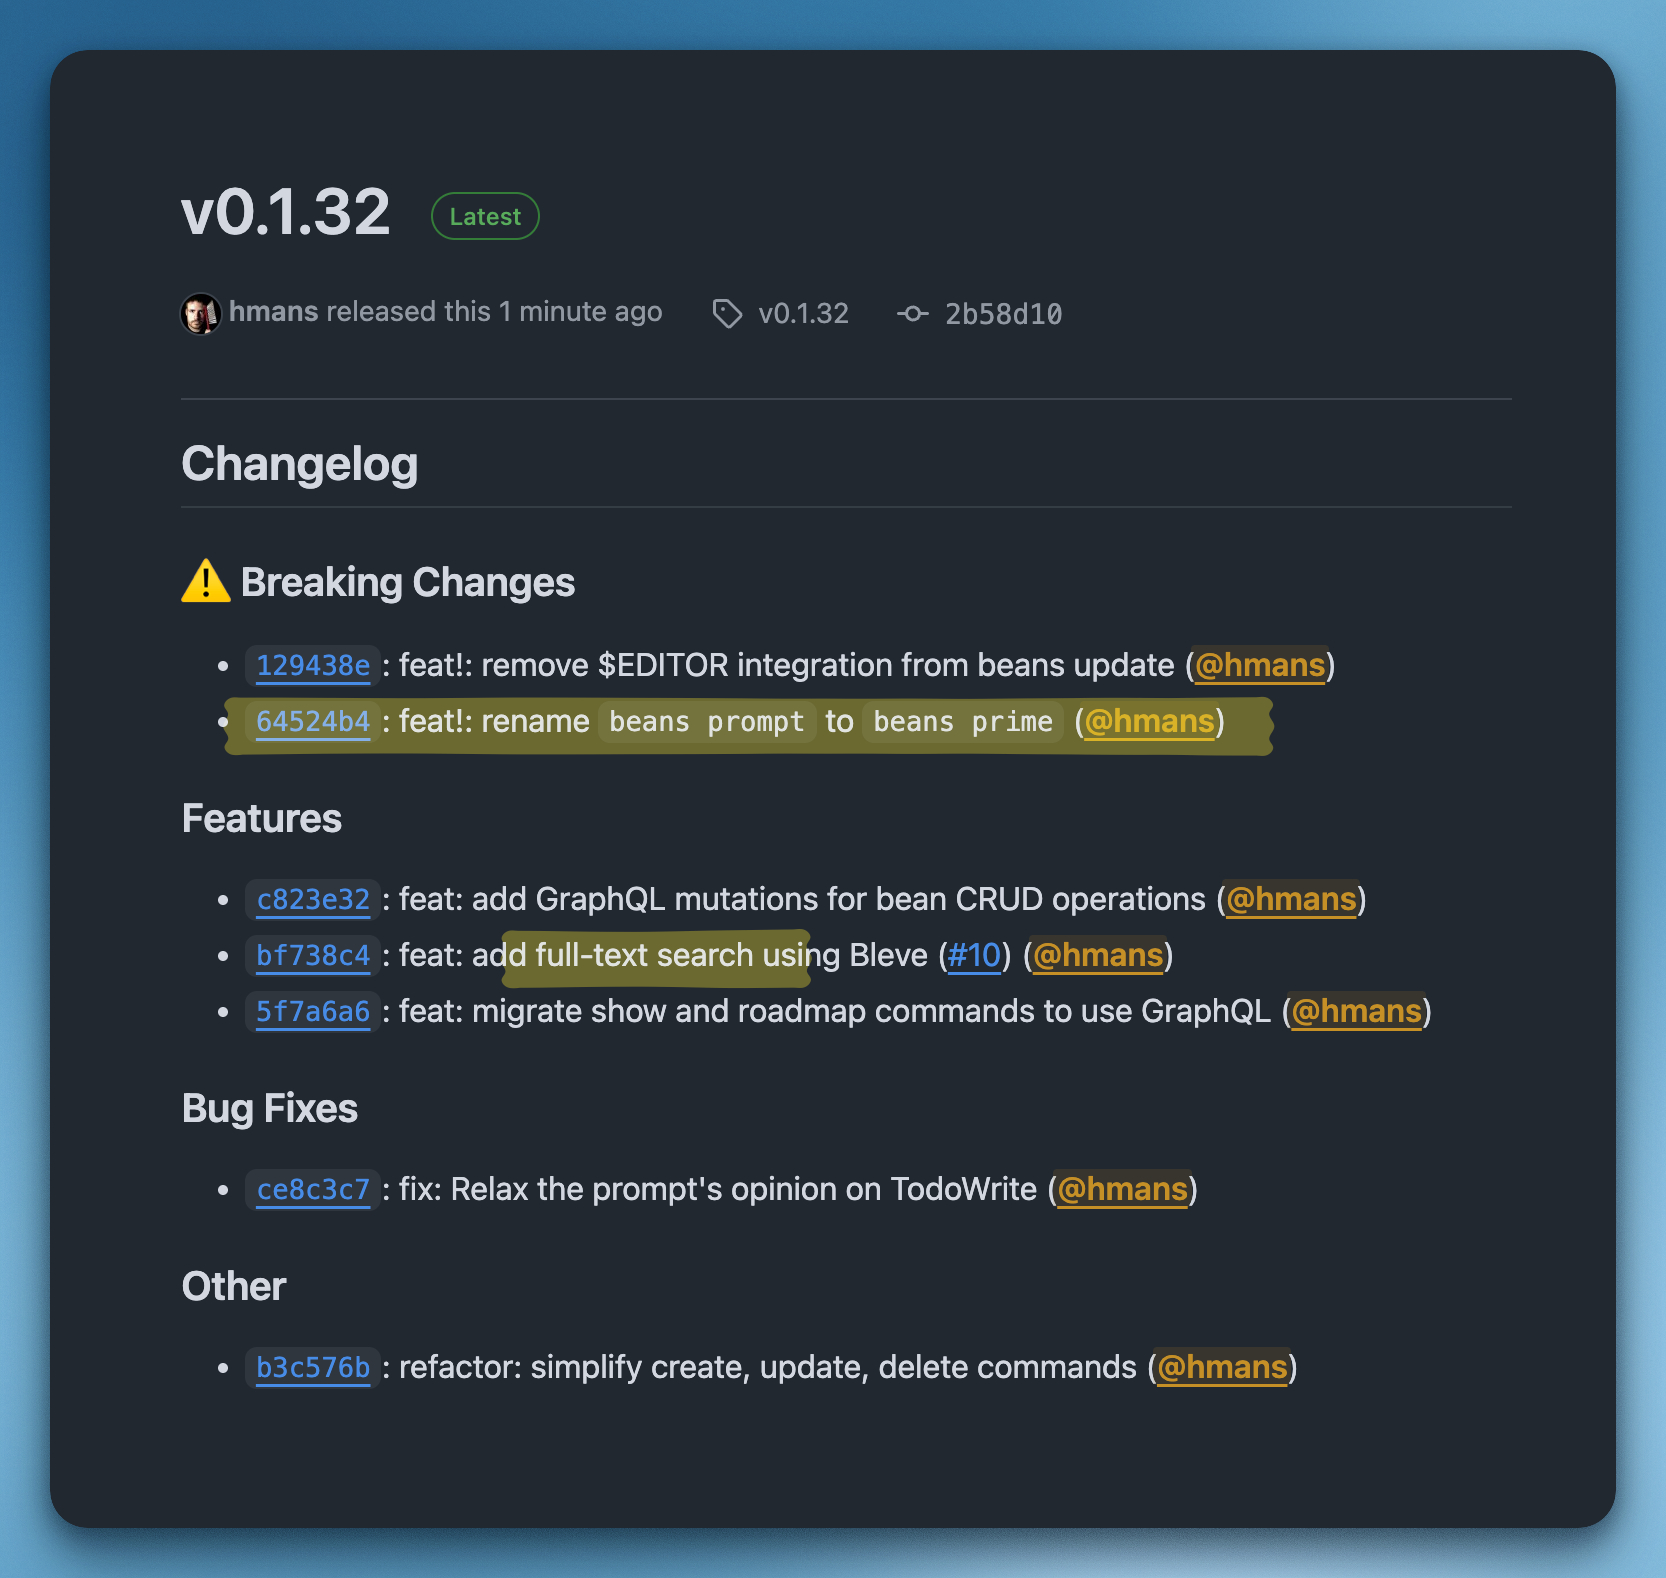
Task: Open commit 5f7a6a6 for GraphQL migration
Action: tap(313, 1012)
